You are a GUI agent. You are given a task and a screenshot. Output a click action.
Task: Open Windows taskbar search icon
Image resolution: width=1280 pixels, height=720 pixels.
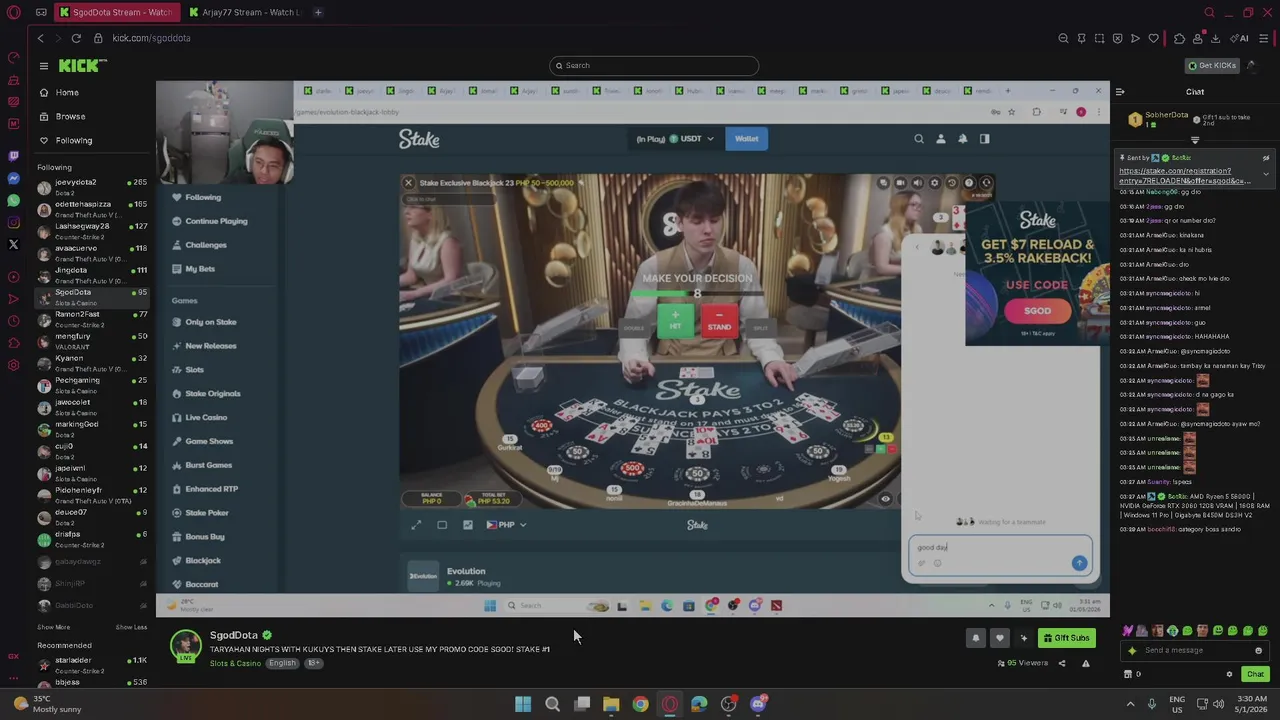click(552, 704)
